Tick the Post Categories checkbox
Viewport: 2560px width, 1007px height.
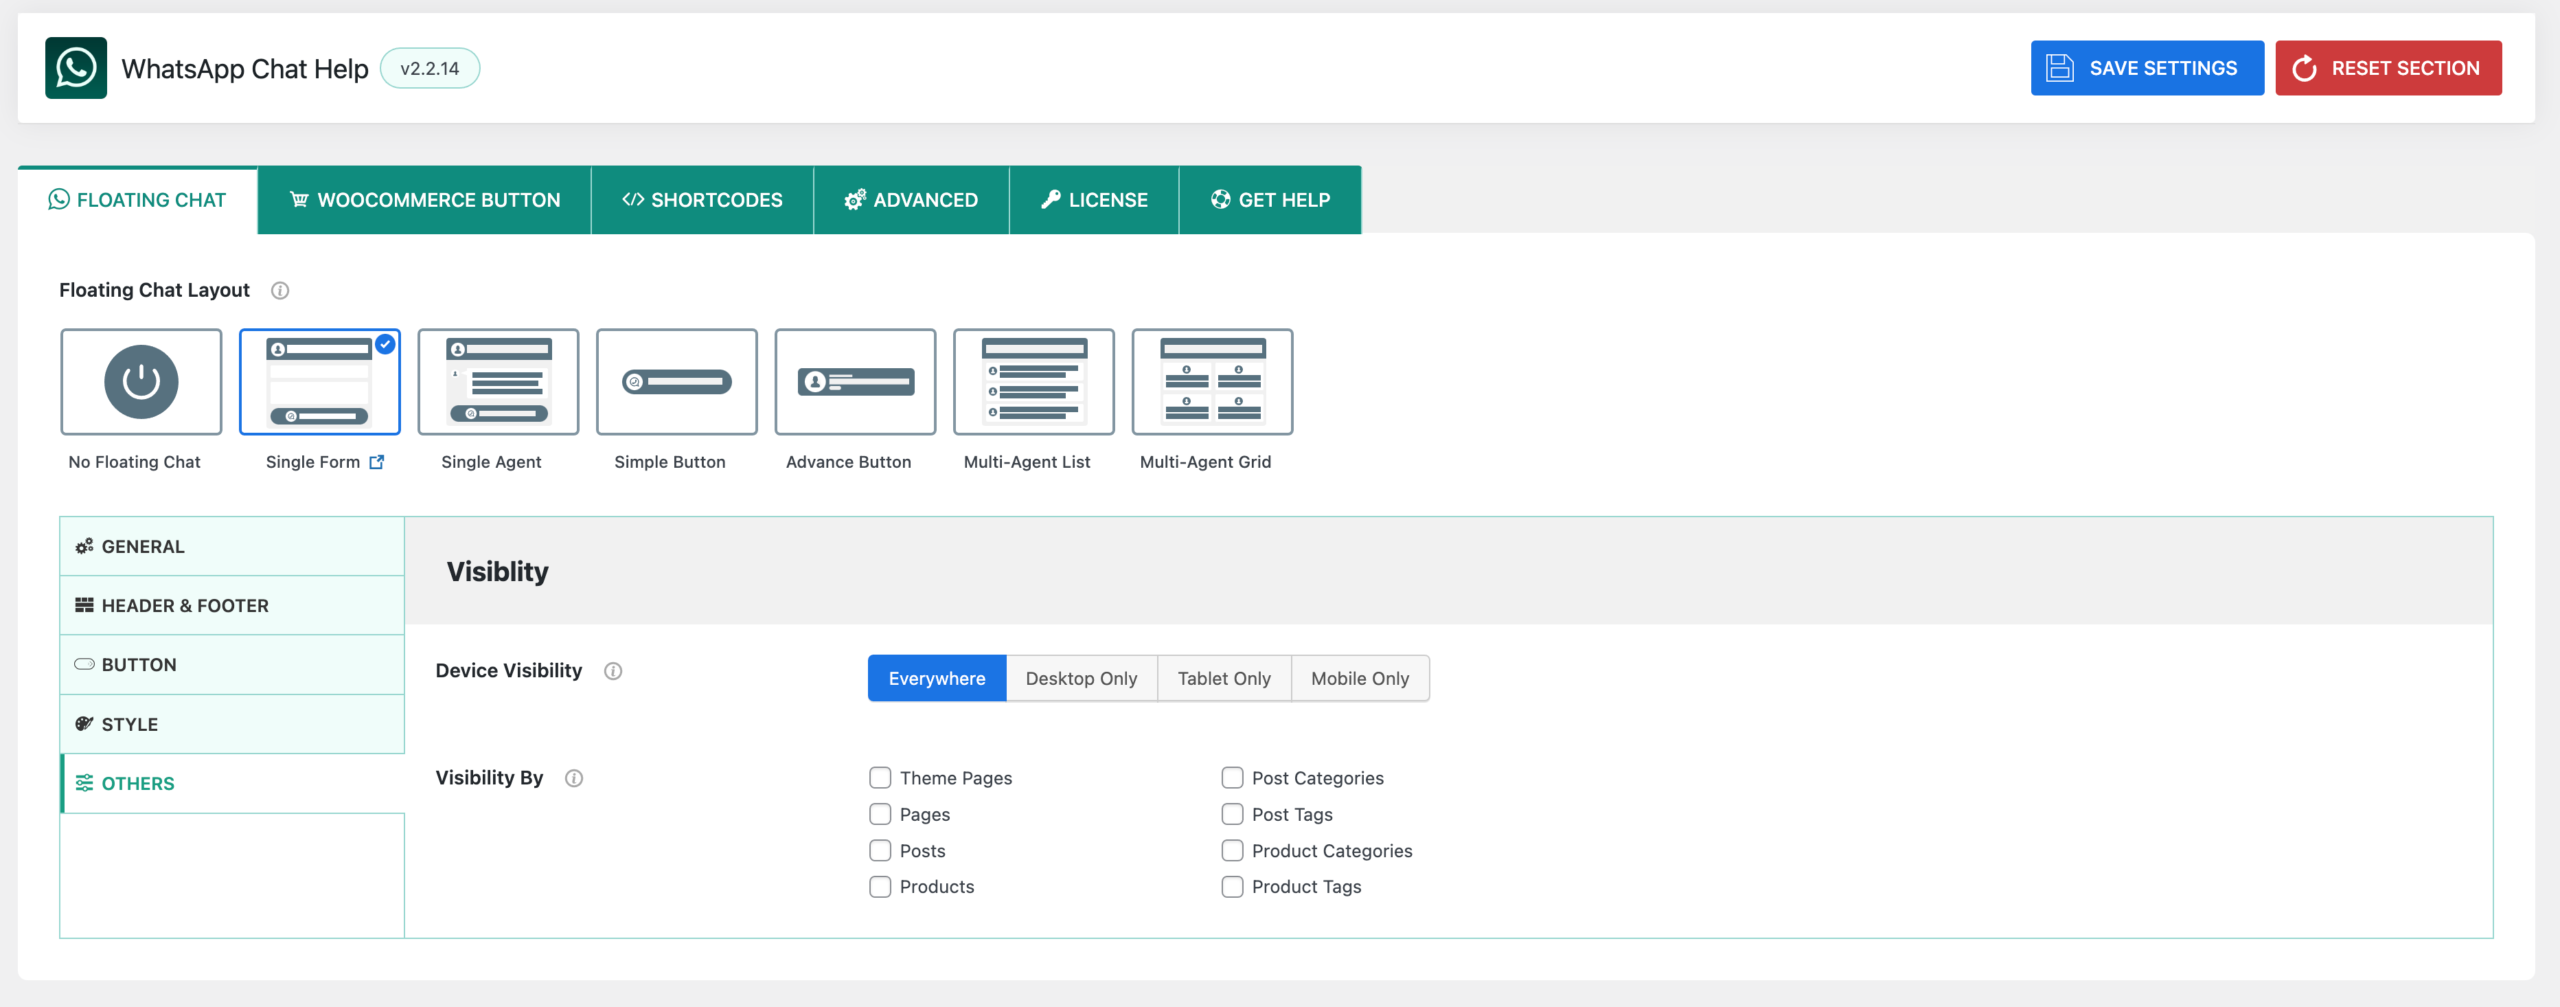1232,778
